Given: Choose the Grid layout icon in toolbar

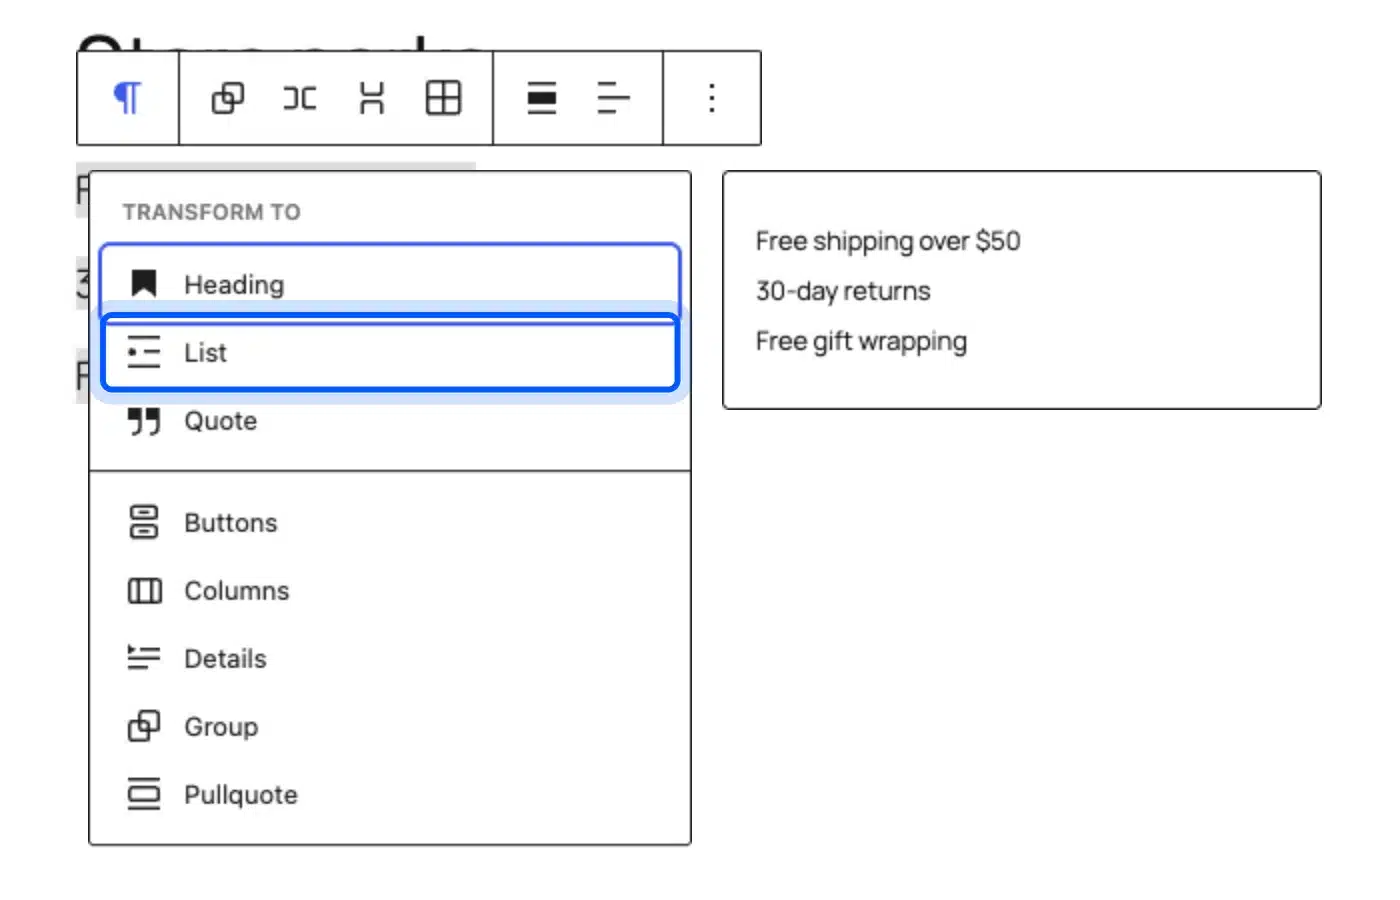Looking at the screenshot, I should tap(443, 98).
